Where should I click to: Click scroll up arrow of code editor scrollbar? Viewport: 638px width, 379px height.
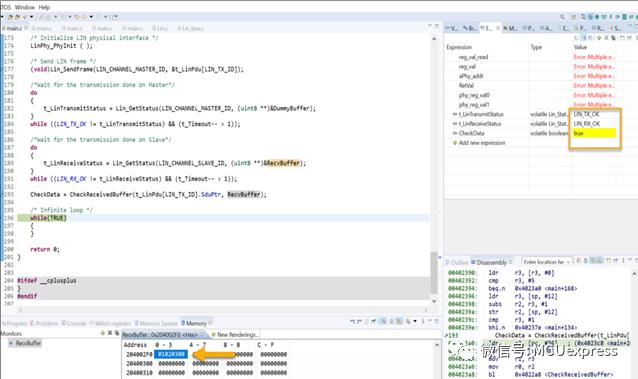pyautogui.click(x=434, y=39)
